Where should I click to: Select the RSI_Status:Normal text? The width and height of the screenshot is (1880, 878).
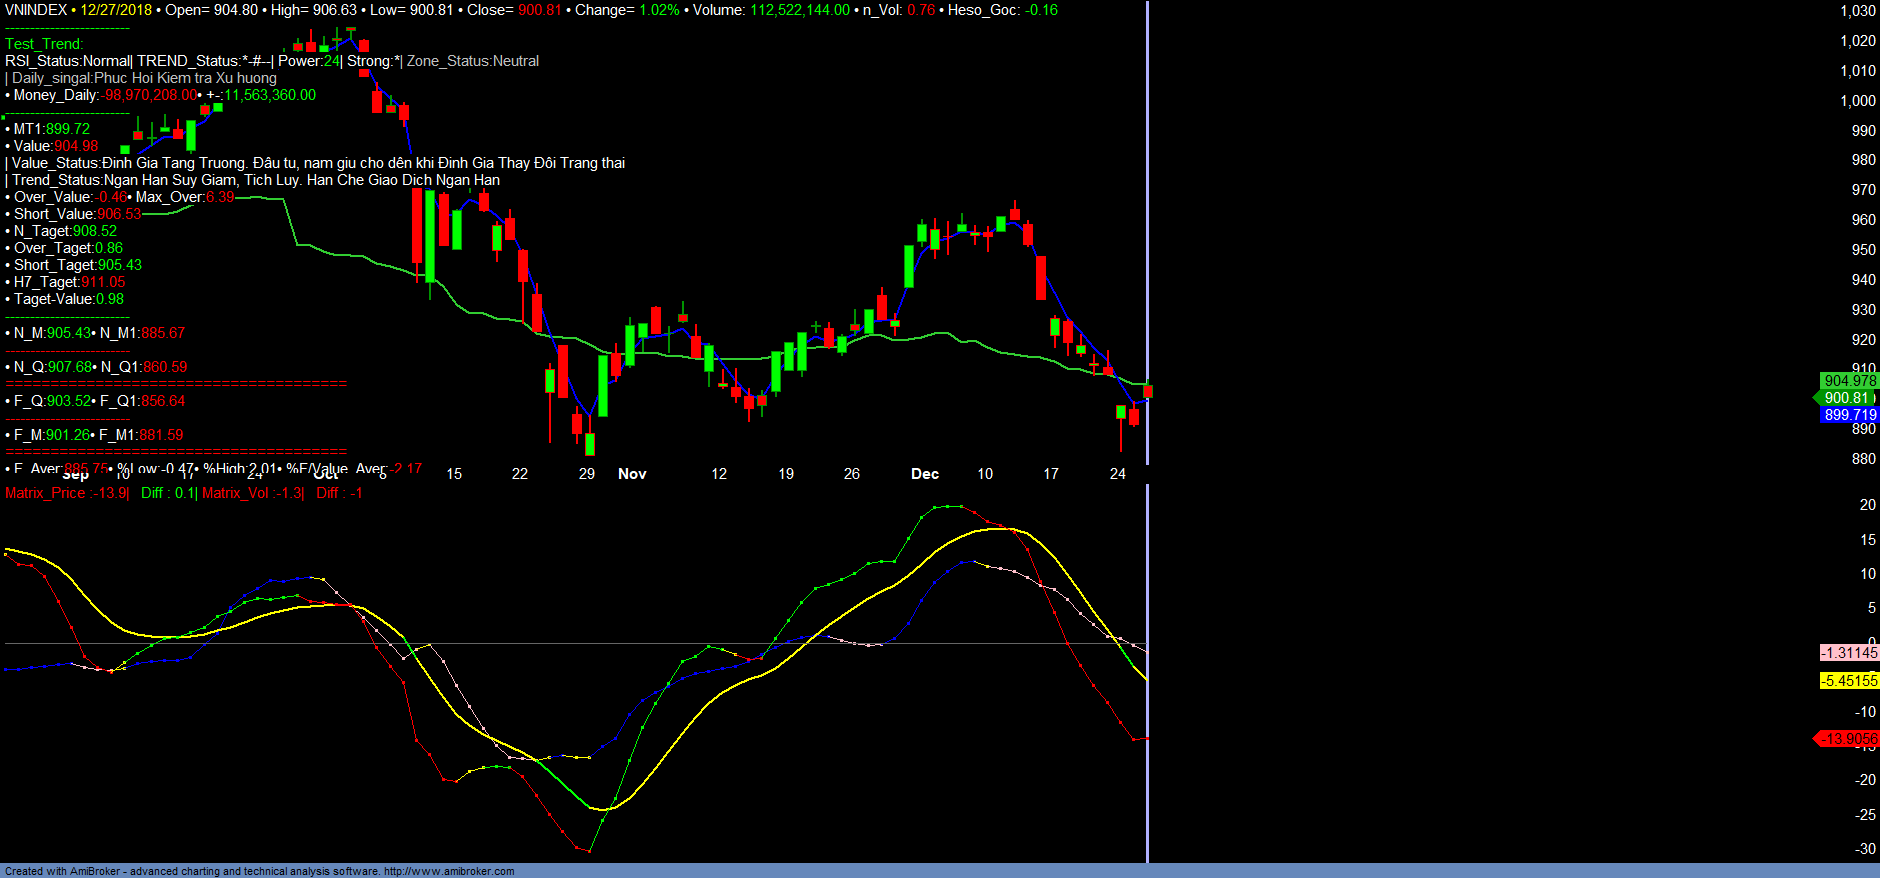[x=68, y=61]
